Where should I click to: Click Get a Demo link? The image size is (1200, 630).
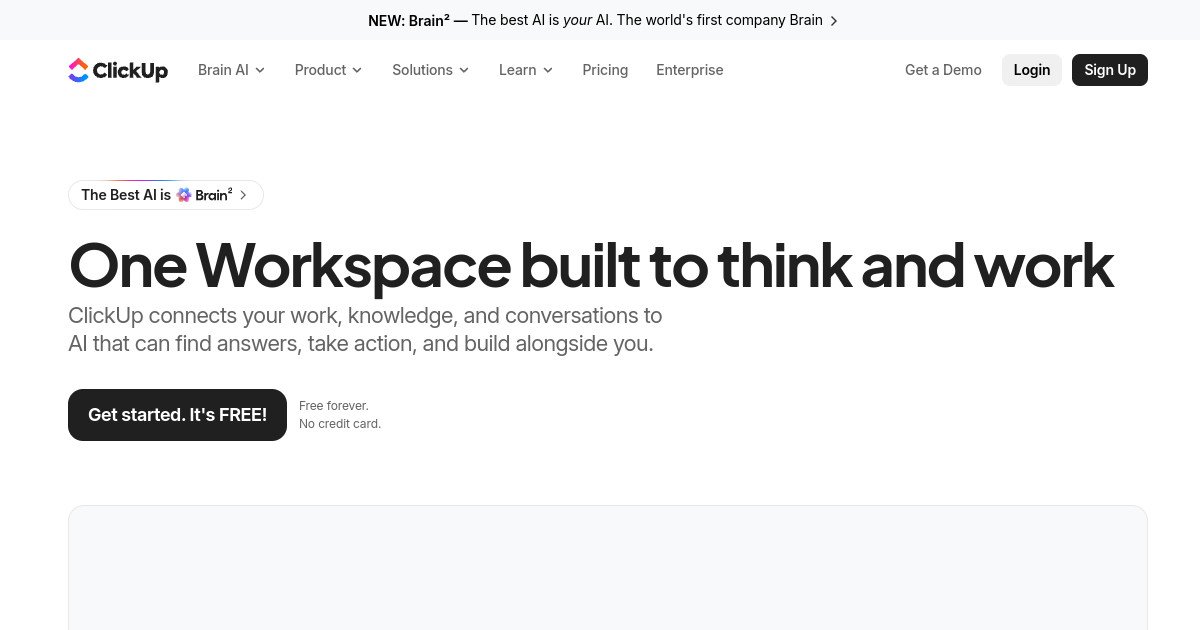[x=943, y=70]
